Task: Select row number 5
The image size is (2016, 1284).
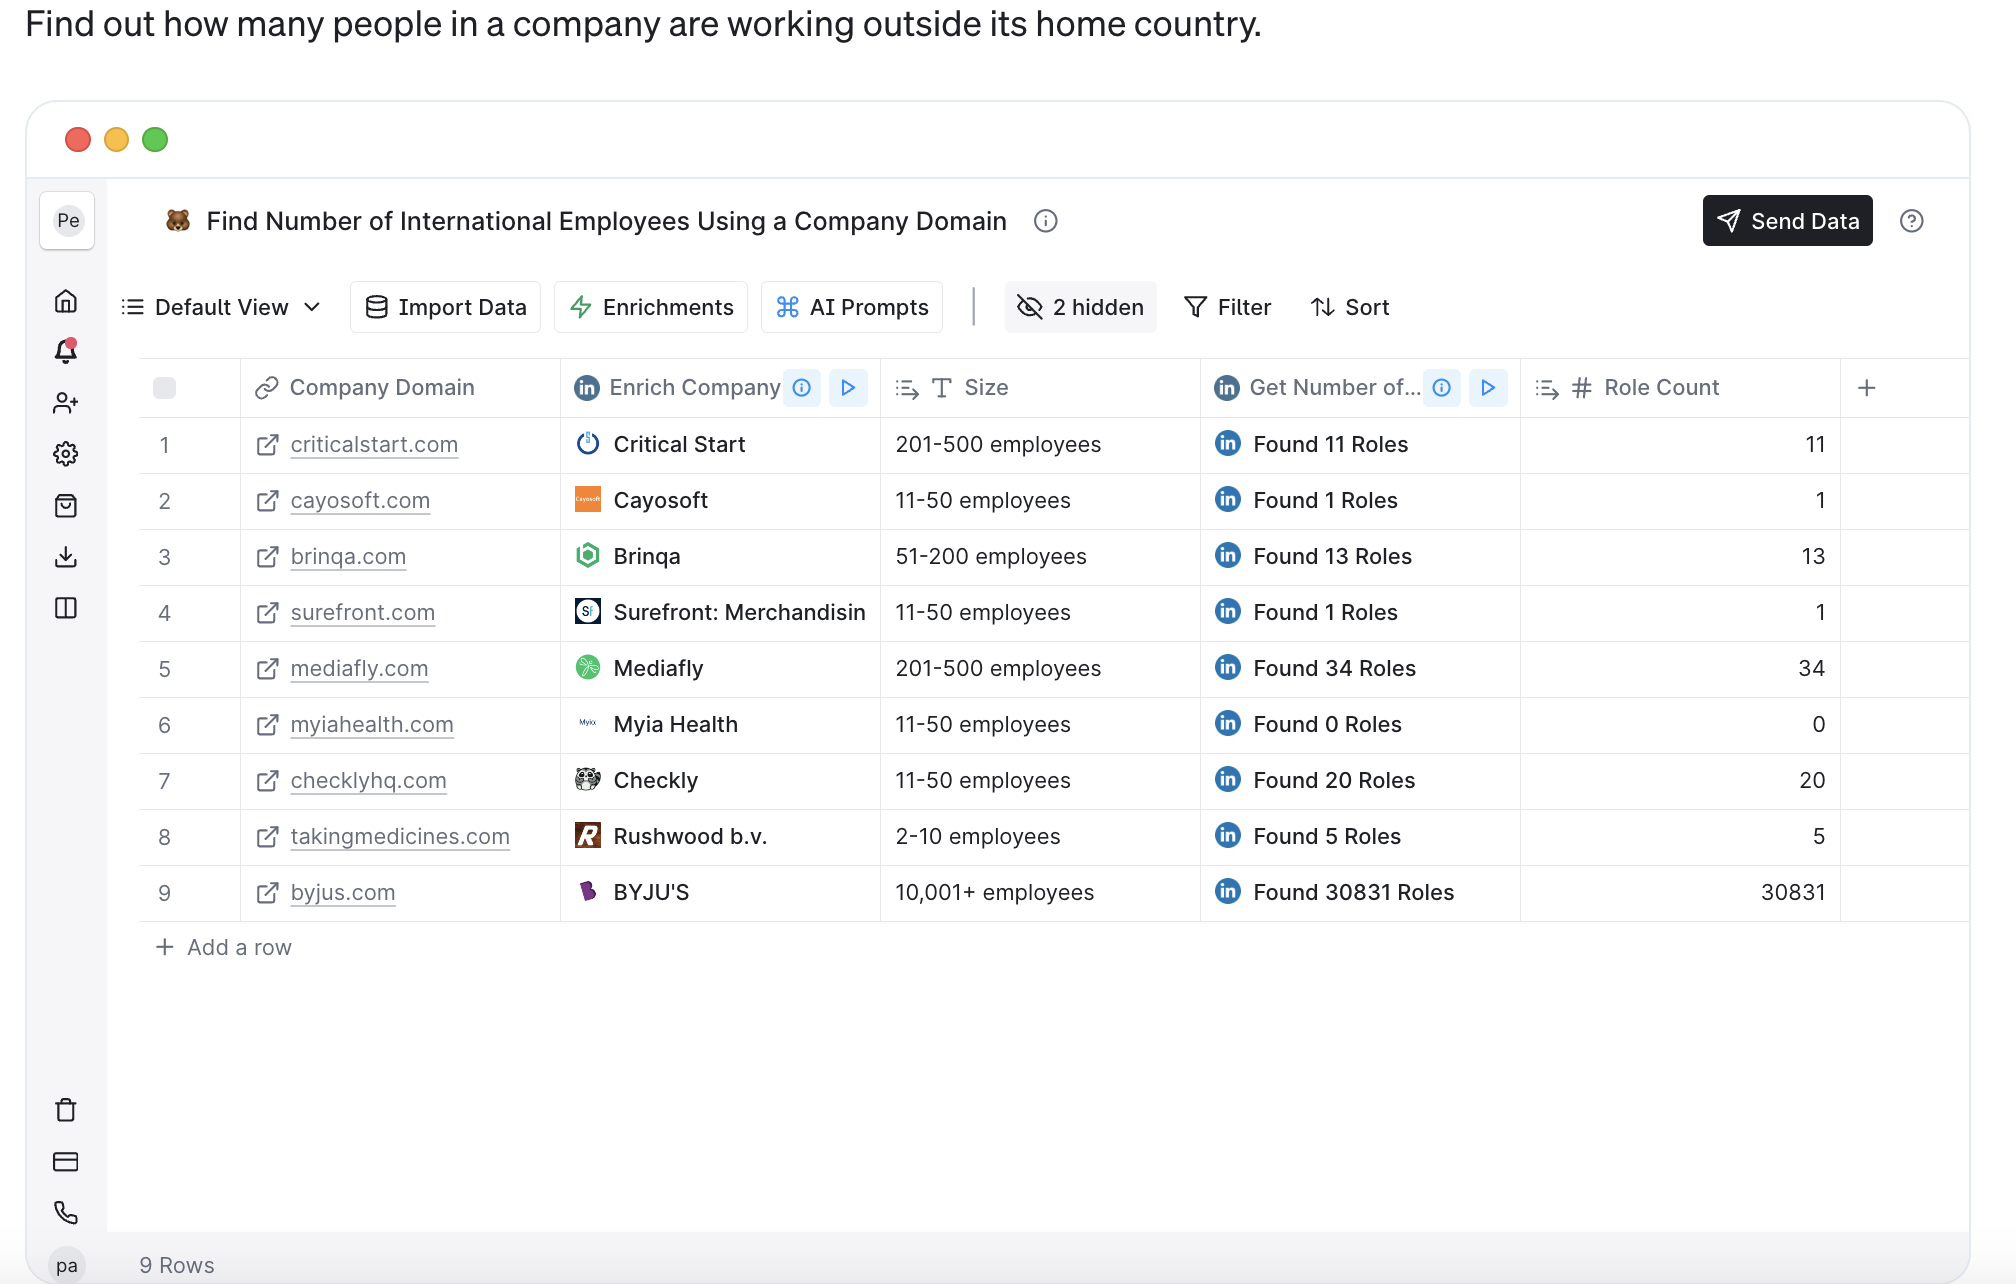Action: coord(165,669)
